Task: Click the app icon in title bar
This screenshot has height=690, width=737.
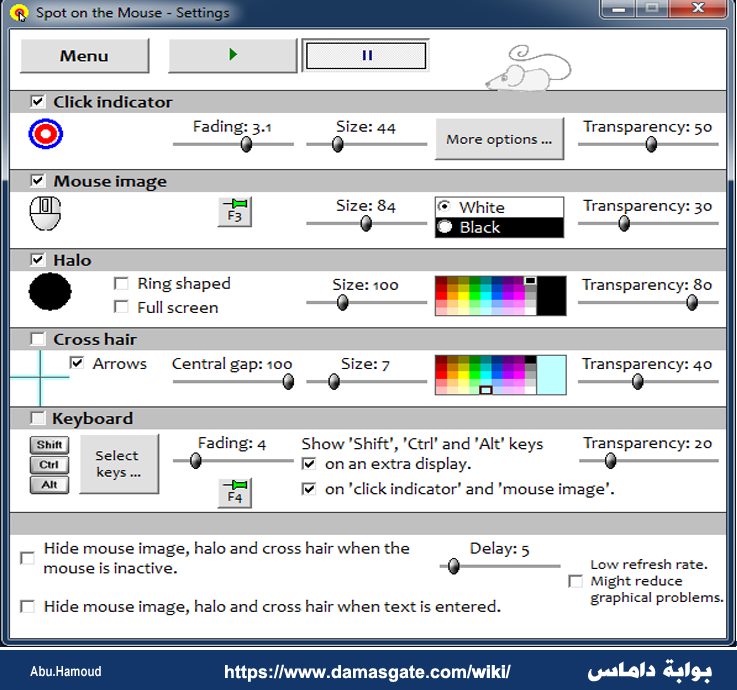Action: click(19, 13)
